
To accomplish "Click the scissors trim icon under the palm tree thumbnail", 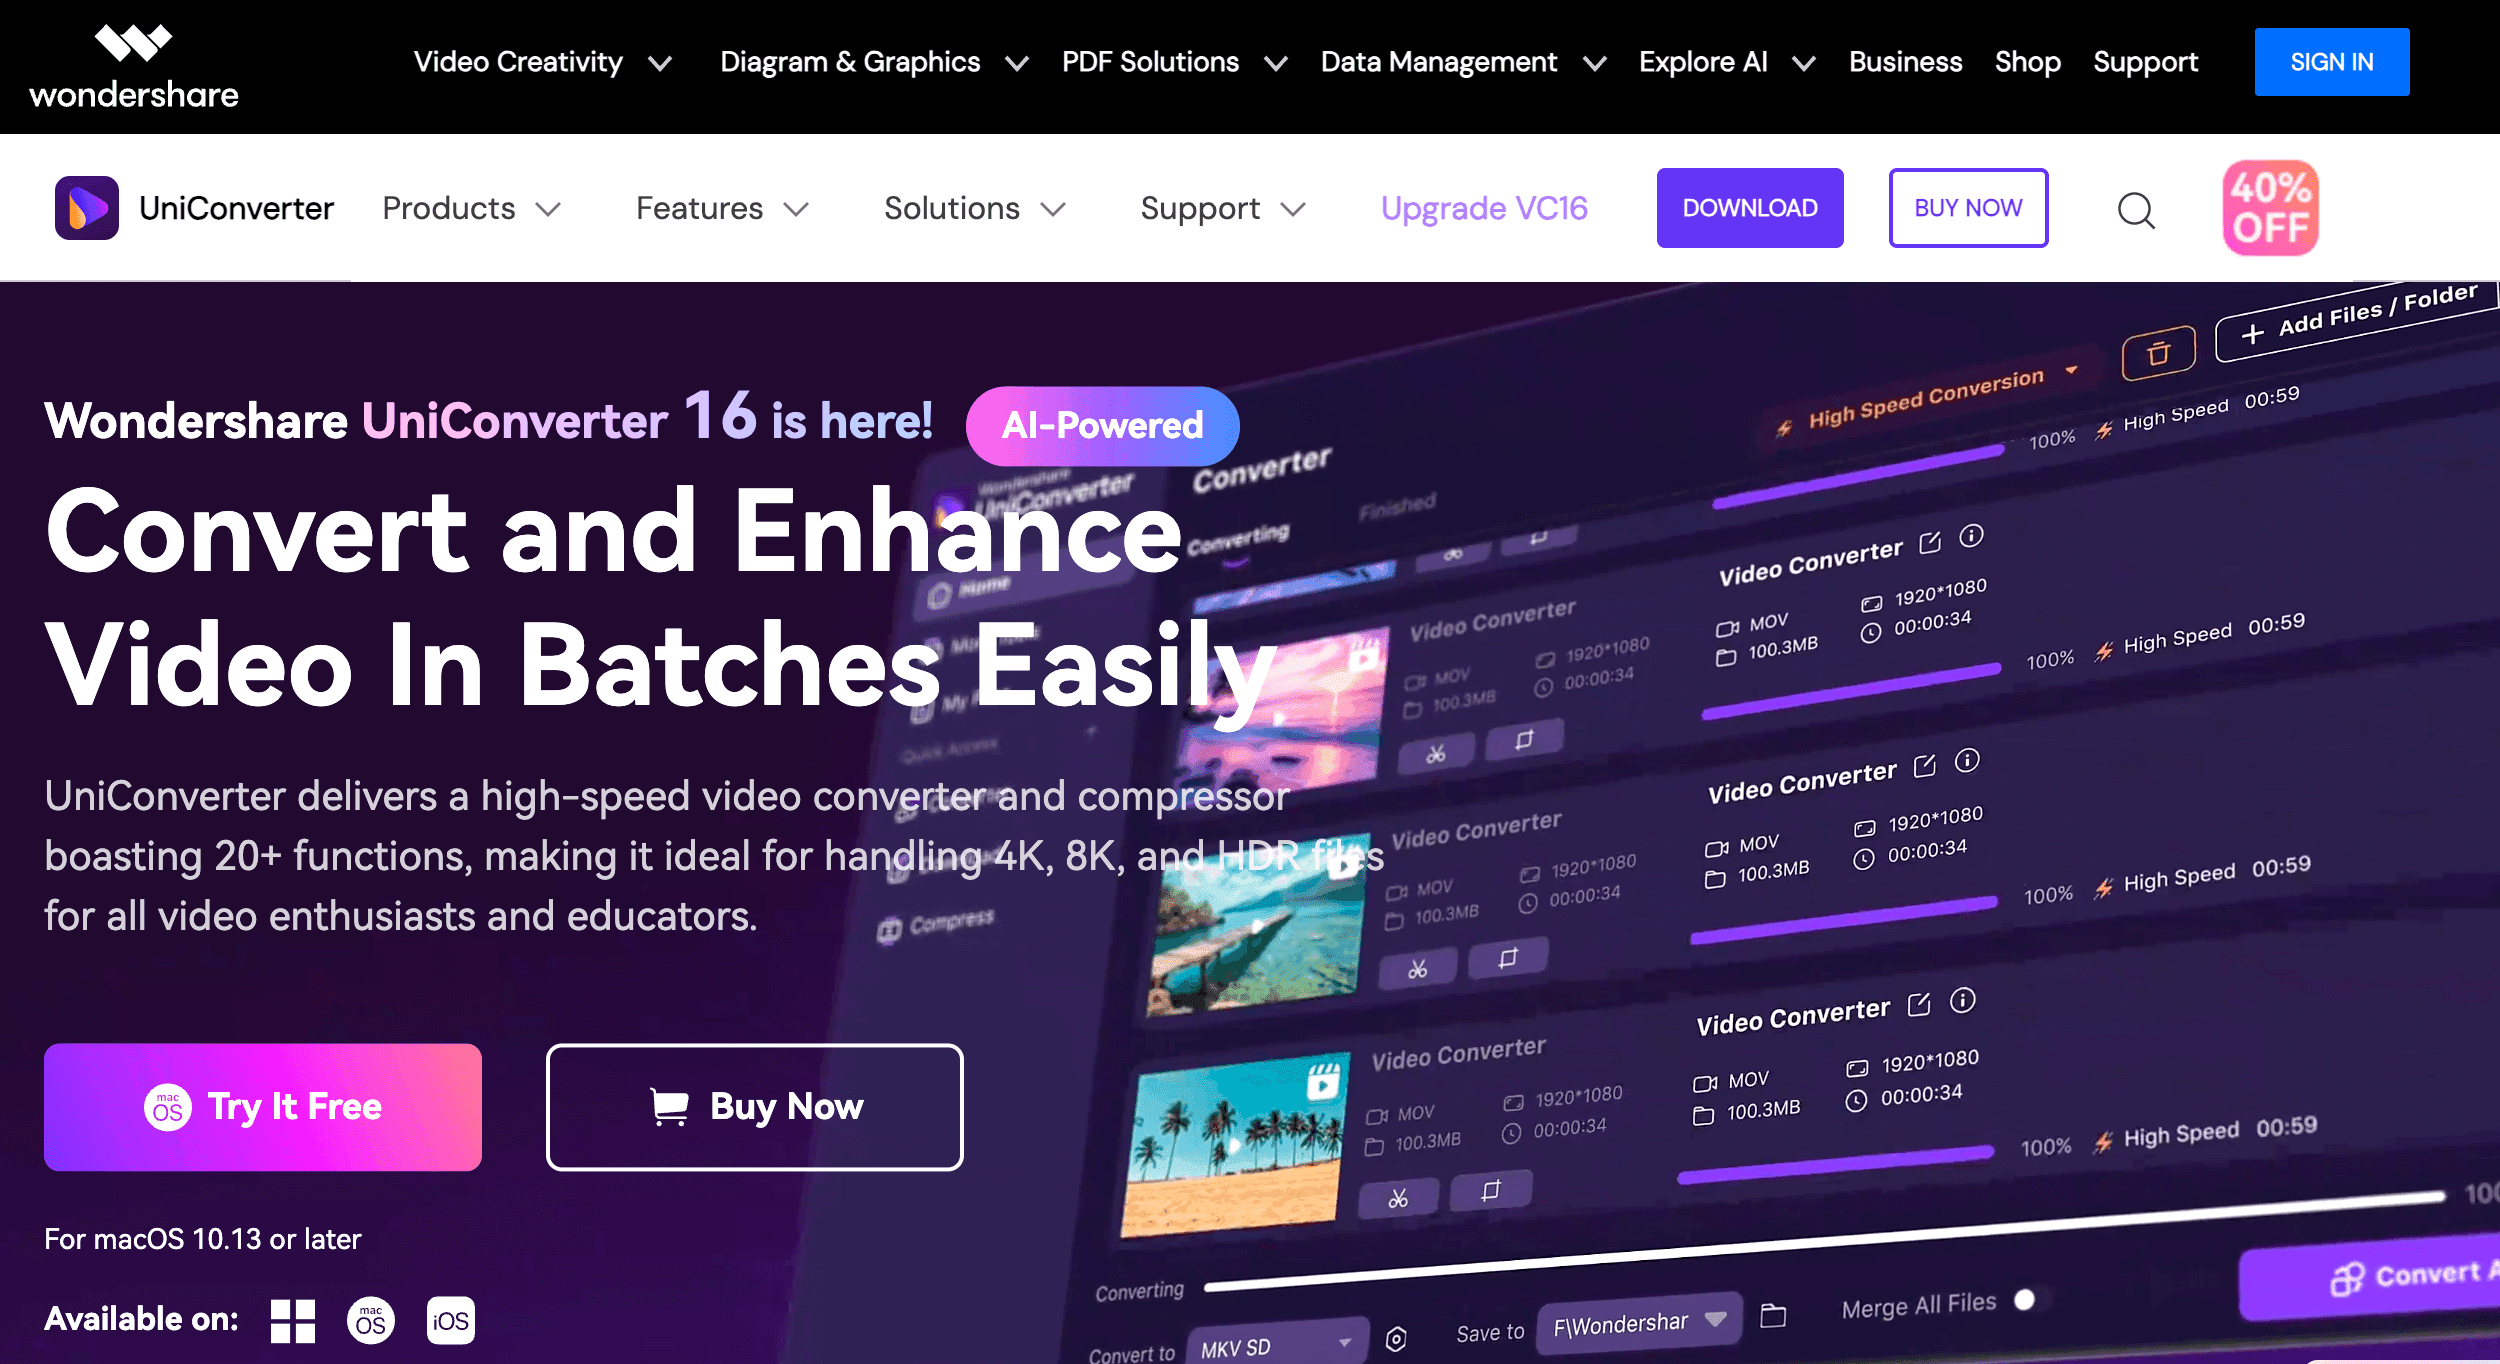I will tap(1398, 1198).
